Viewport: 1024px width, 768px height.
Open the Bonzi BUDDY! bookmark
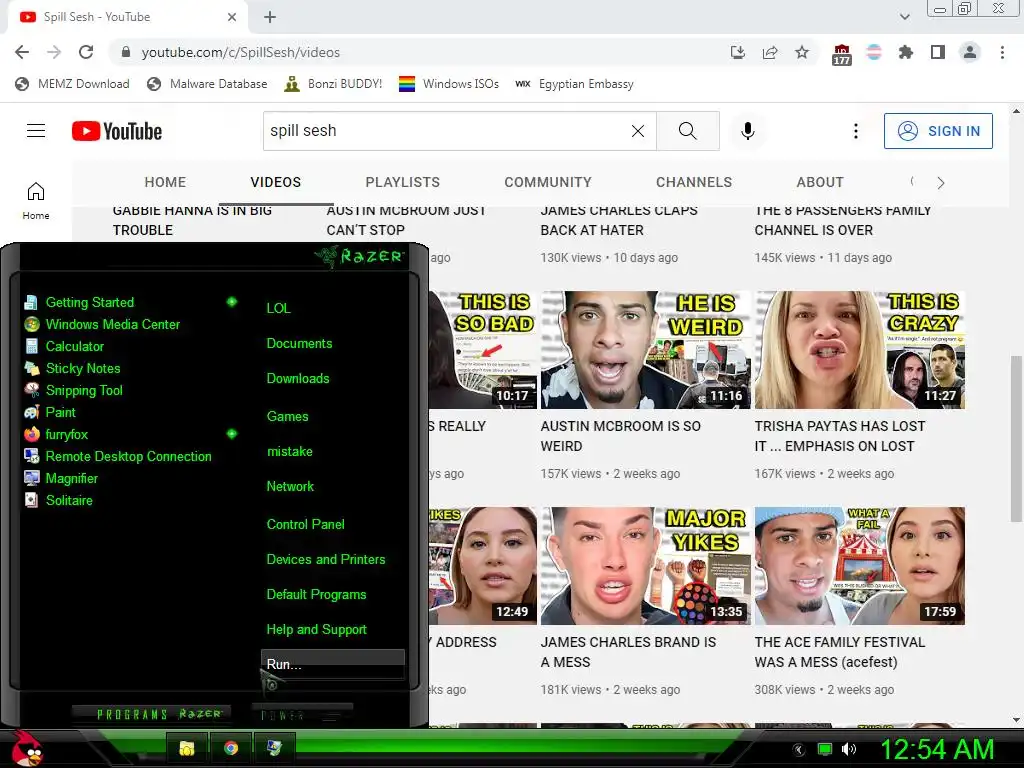tap(334, 84)
